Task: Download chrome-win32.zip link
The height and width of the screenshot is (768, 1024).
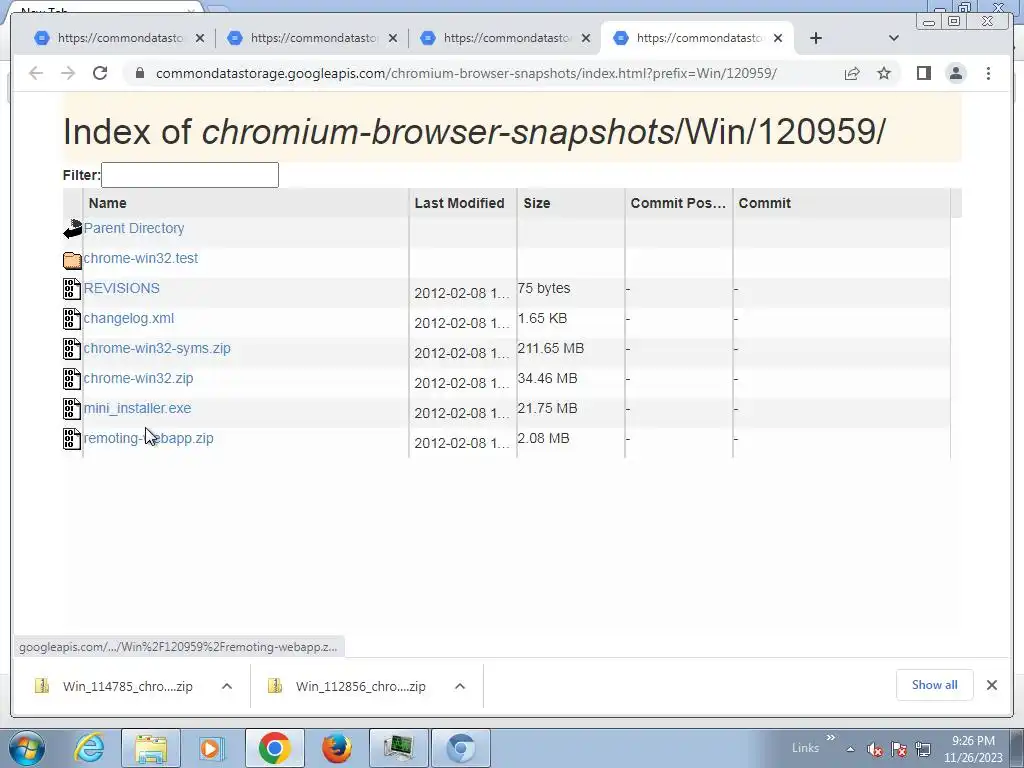Action: pos(138,378)
